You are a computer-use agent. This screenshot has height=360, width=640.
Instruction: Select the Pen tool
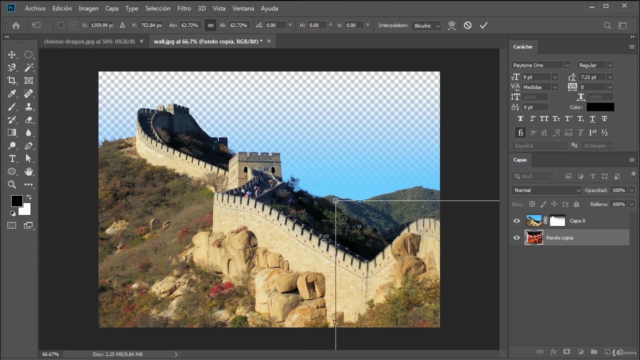[x=29, y=146]
